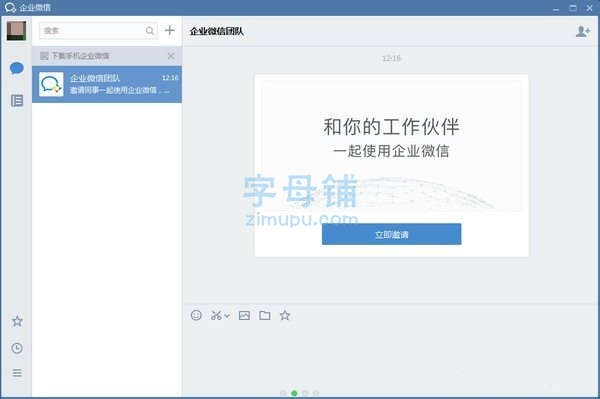Open the clock history icon in sidebar
Image resolution: width=600 pixels, height=399 pixels.
click(x=17, y=348)
